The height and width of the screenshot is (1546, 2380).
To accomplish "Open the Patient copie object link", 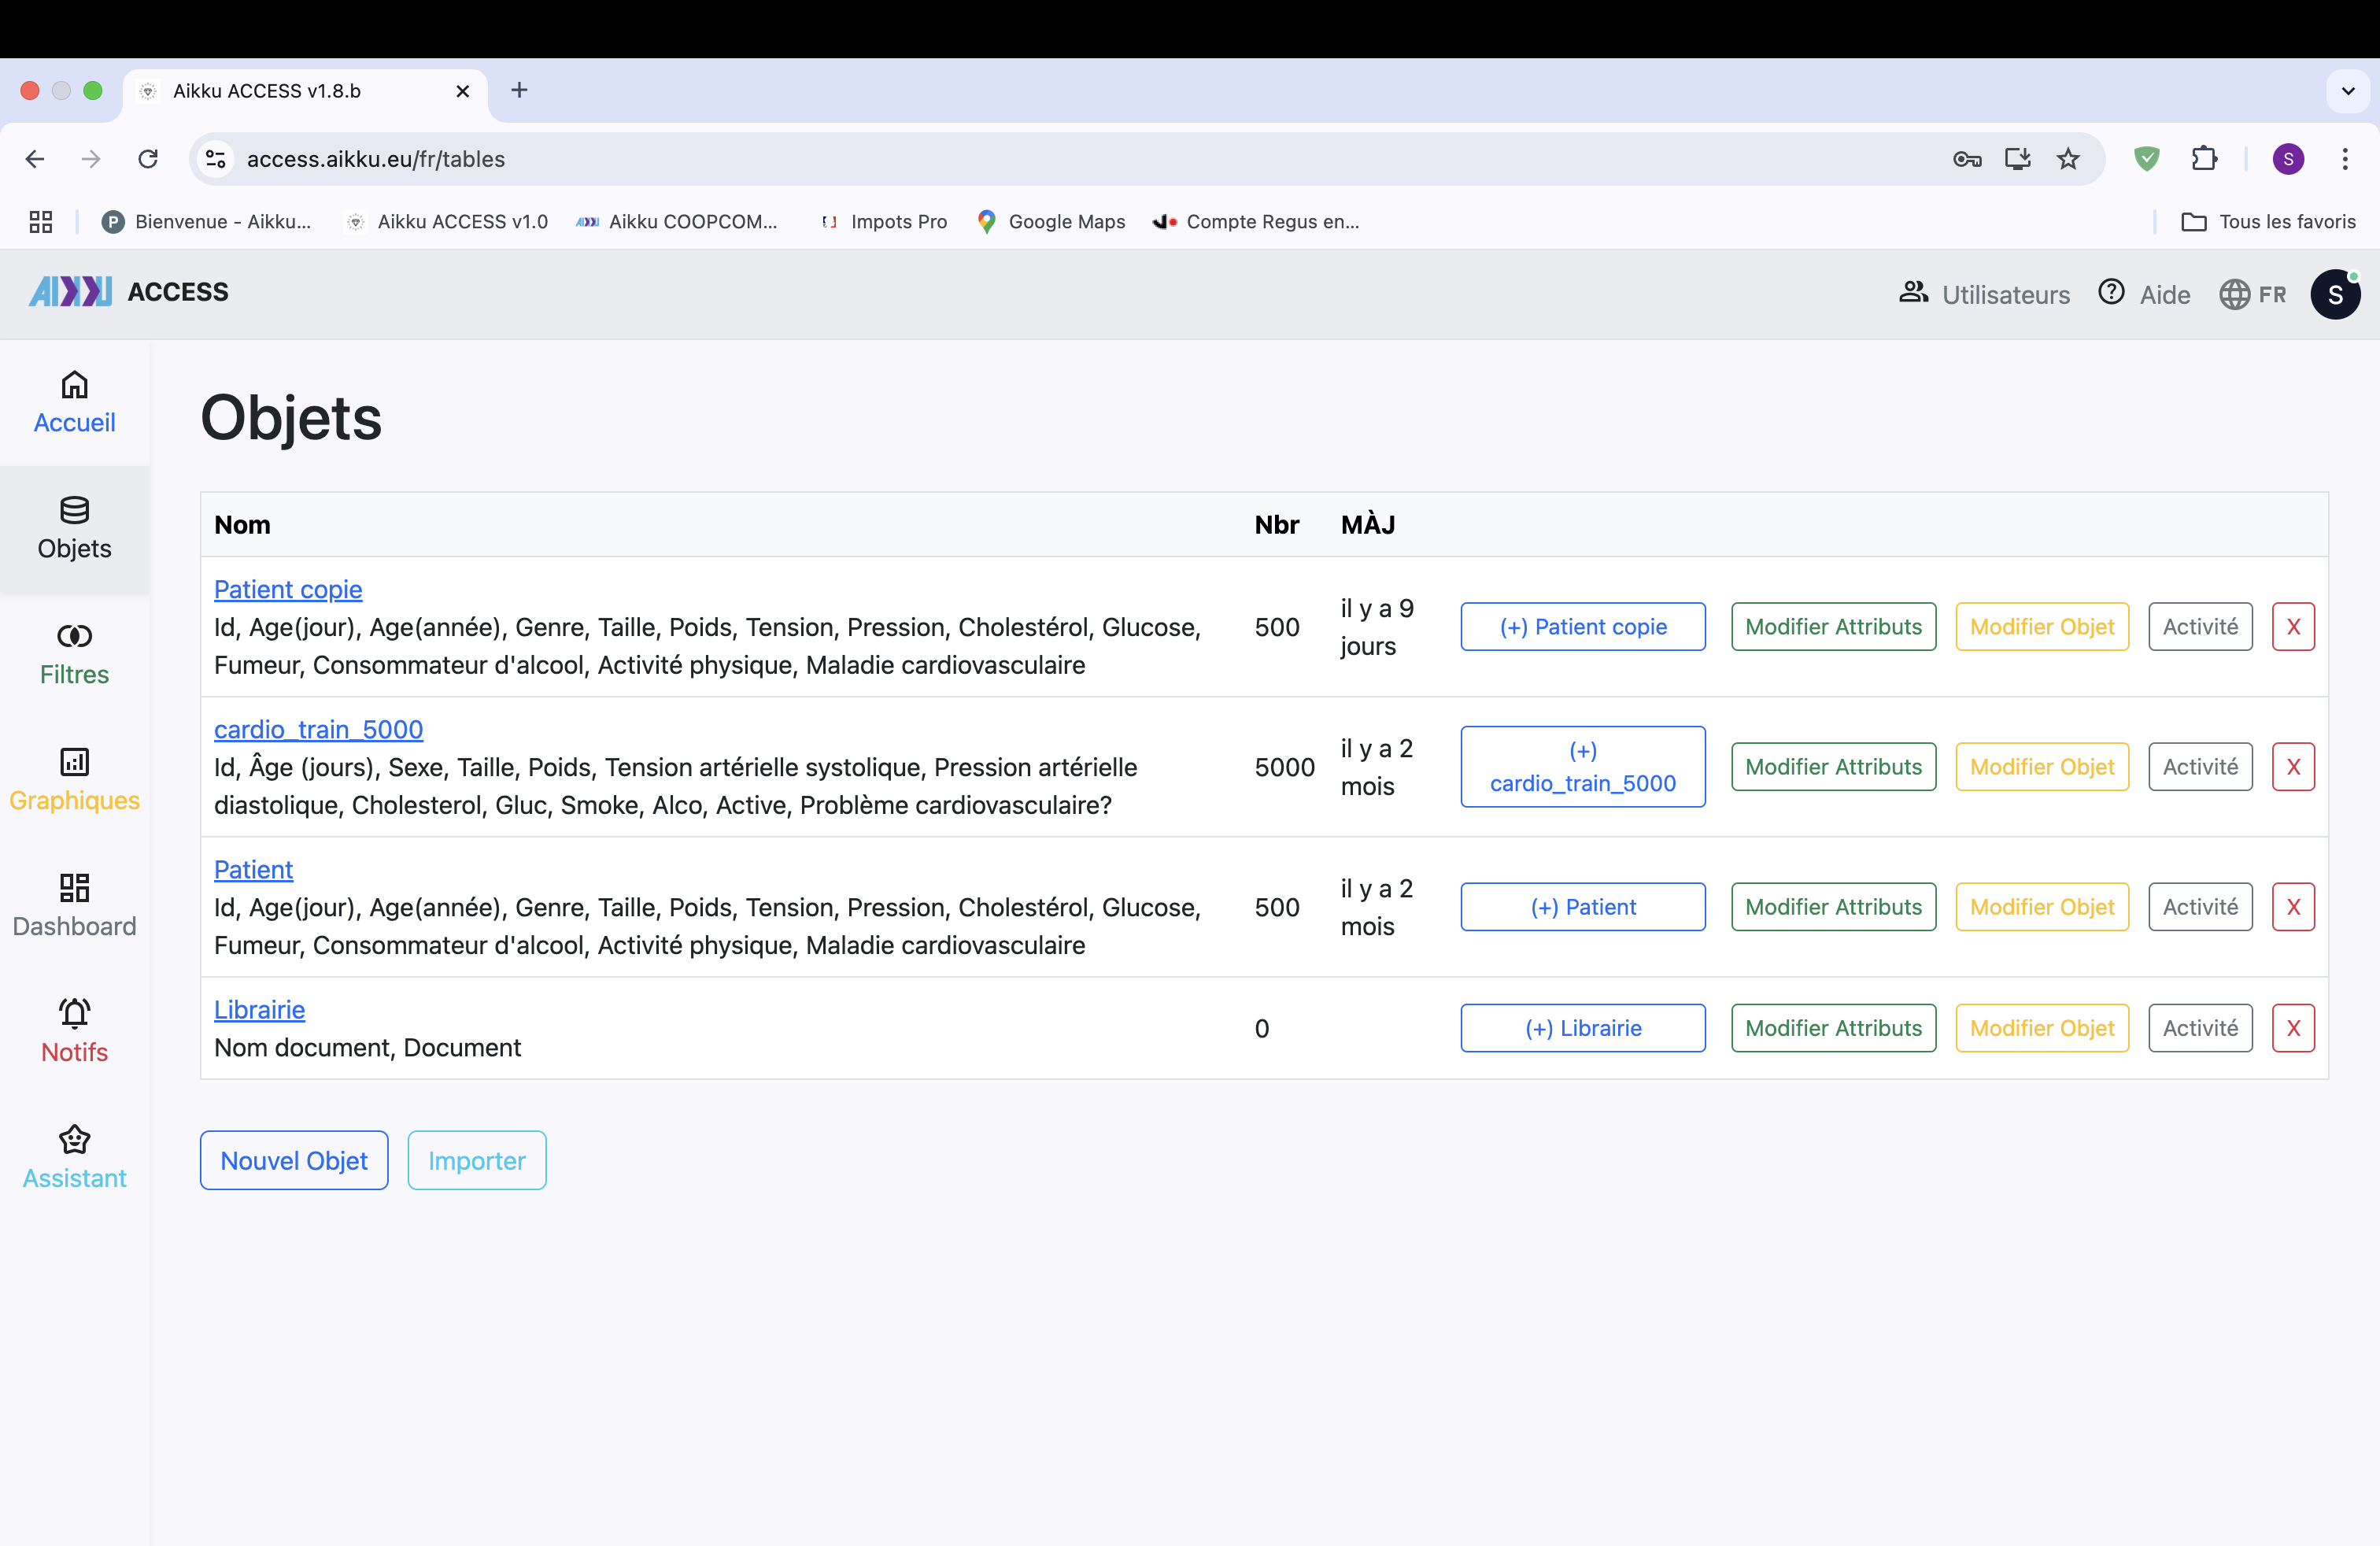I will click(288, 589).
